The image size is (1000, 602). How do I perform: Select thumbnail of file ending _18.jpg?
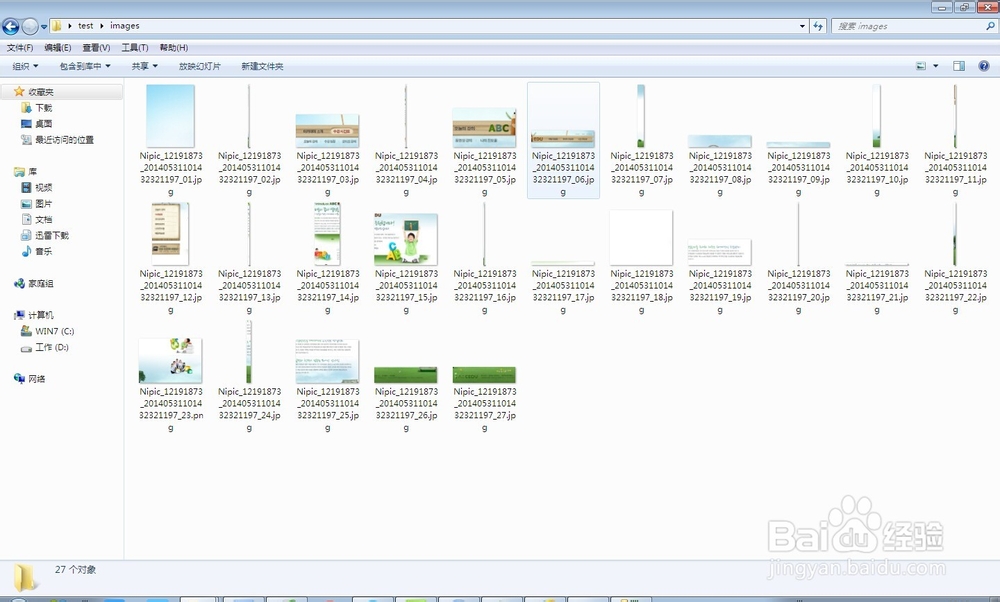[641, 237]
